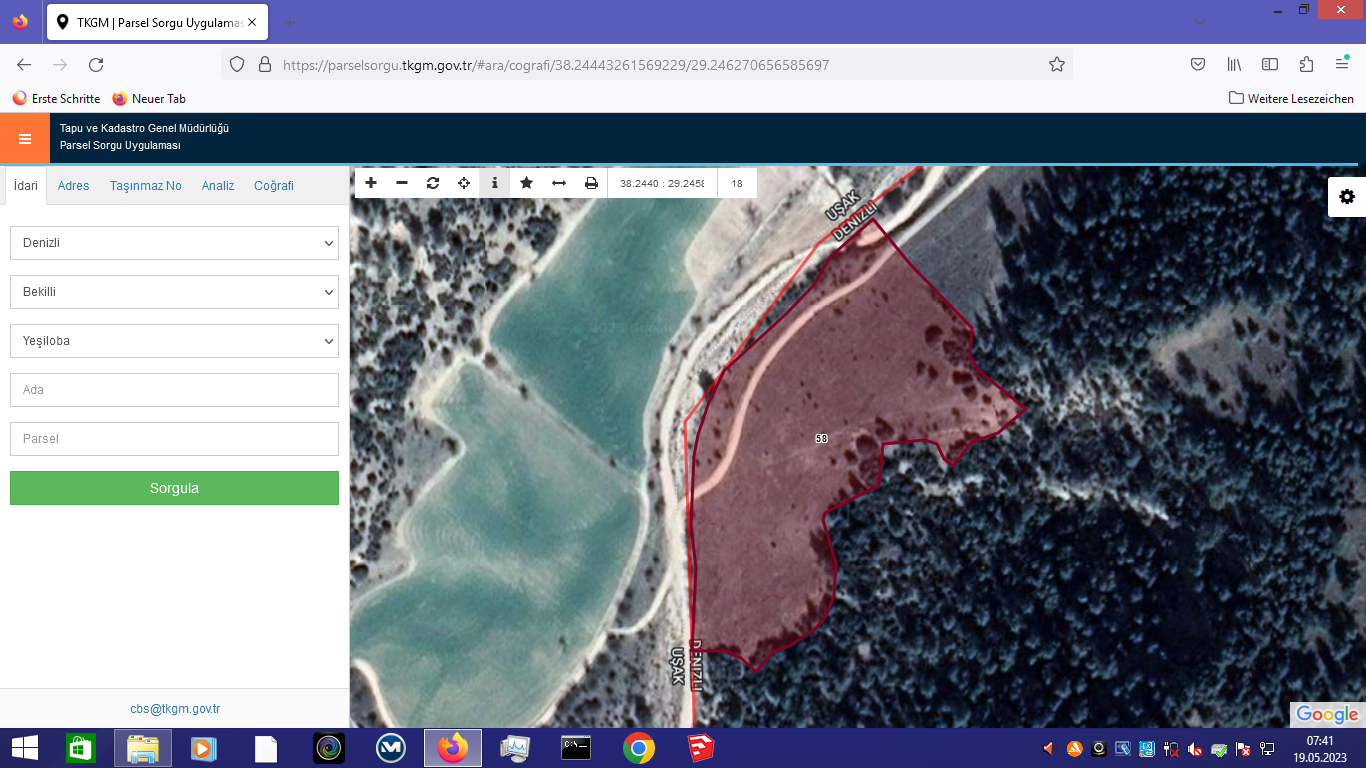This screenshot has height=768, width=1366.
Task: Expand the Bekilli district dropdown
Action: 174,292
